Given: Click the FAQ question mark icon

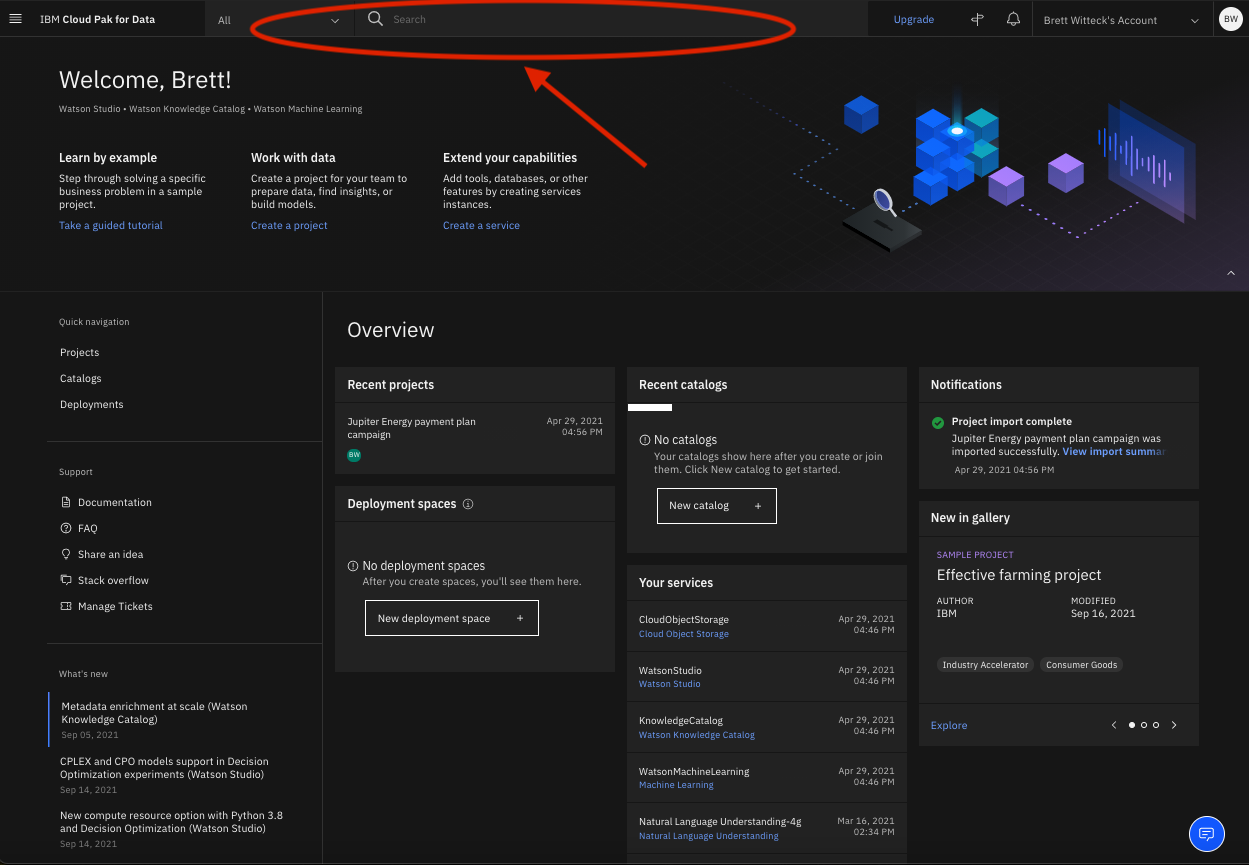Looking at the screenshot, I should click(x=66, y=528).
